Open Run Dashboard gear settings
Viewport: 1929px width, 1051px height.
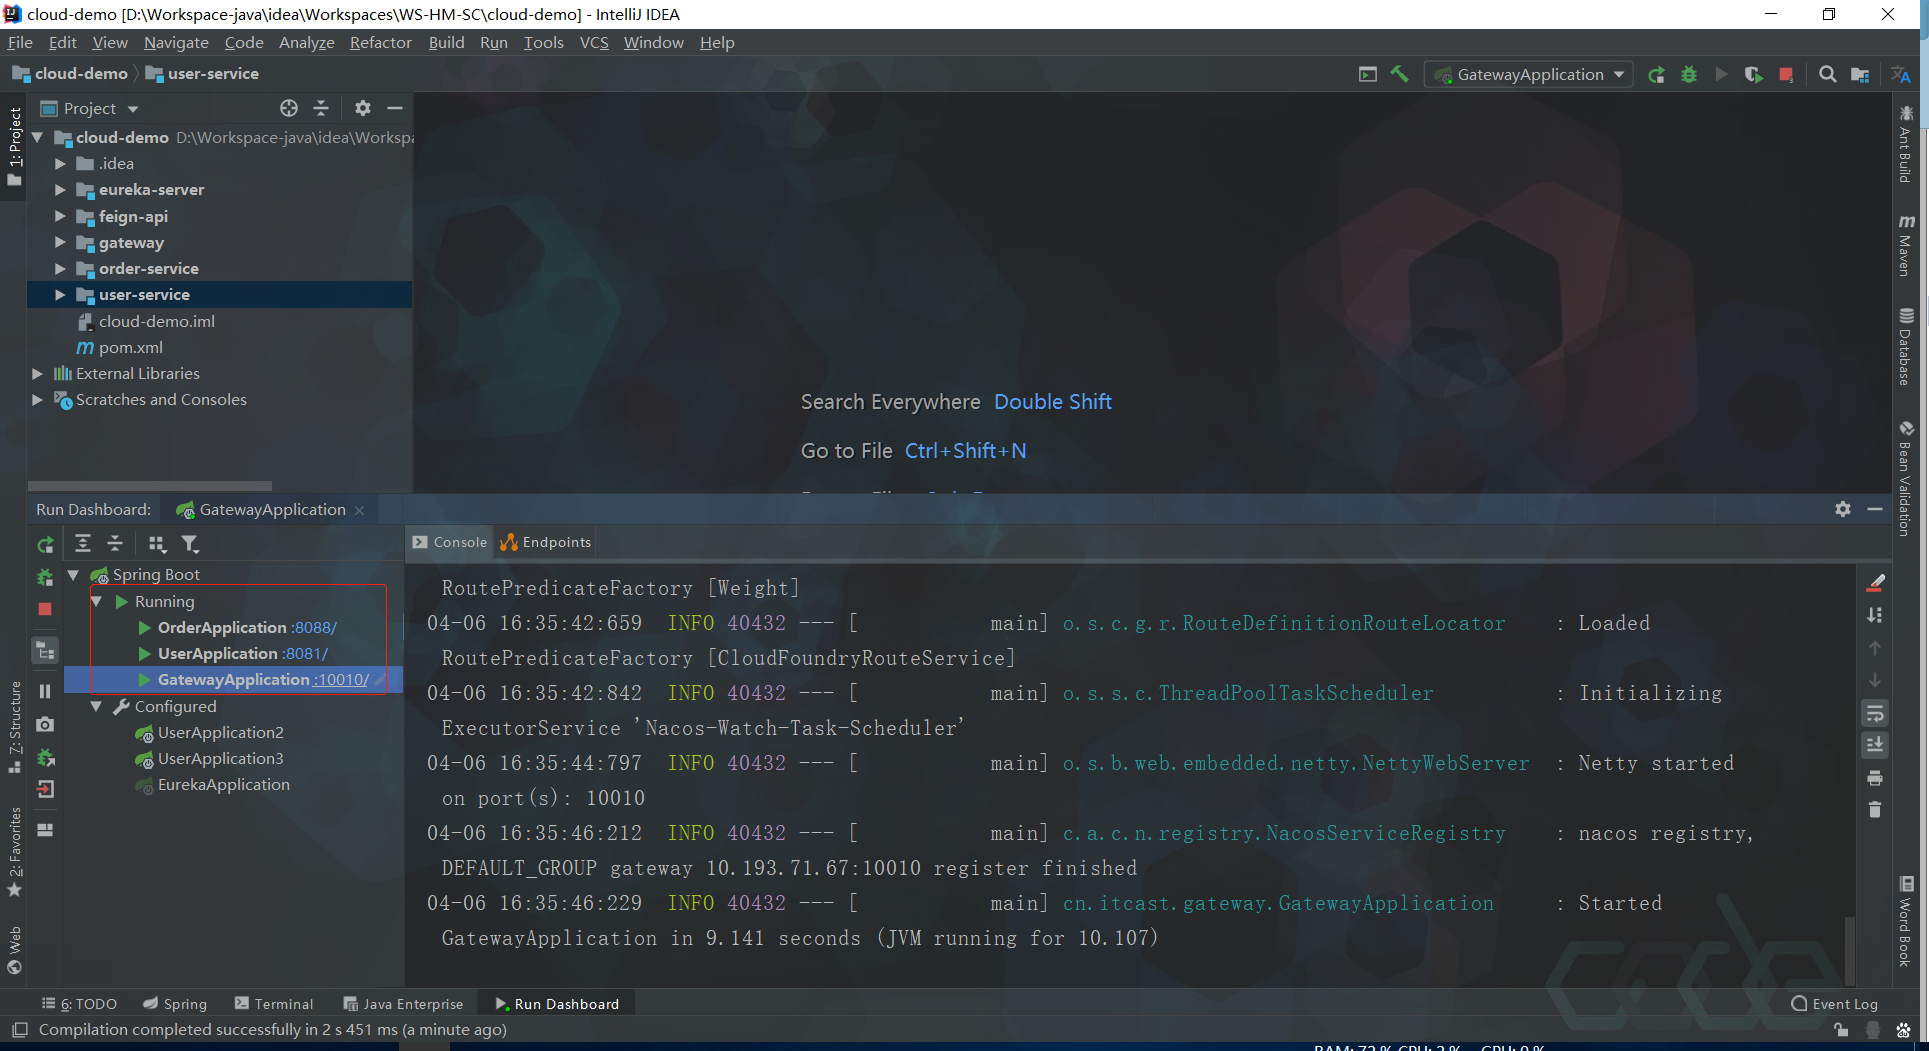1843,509
